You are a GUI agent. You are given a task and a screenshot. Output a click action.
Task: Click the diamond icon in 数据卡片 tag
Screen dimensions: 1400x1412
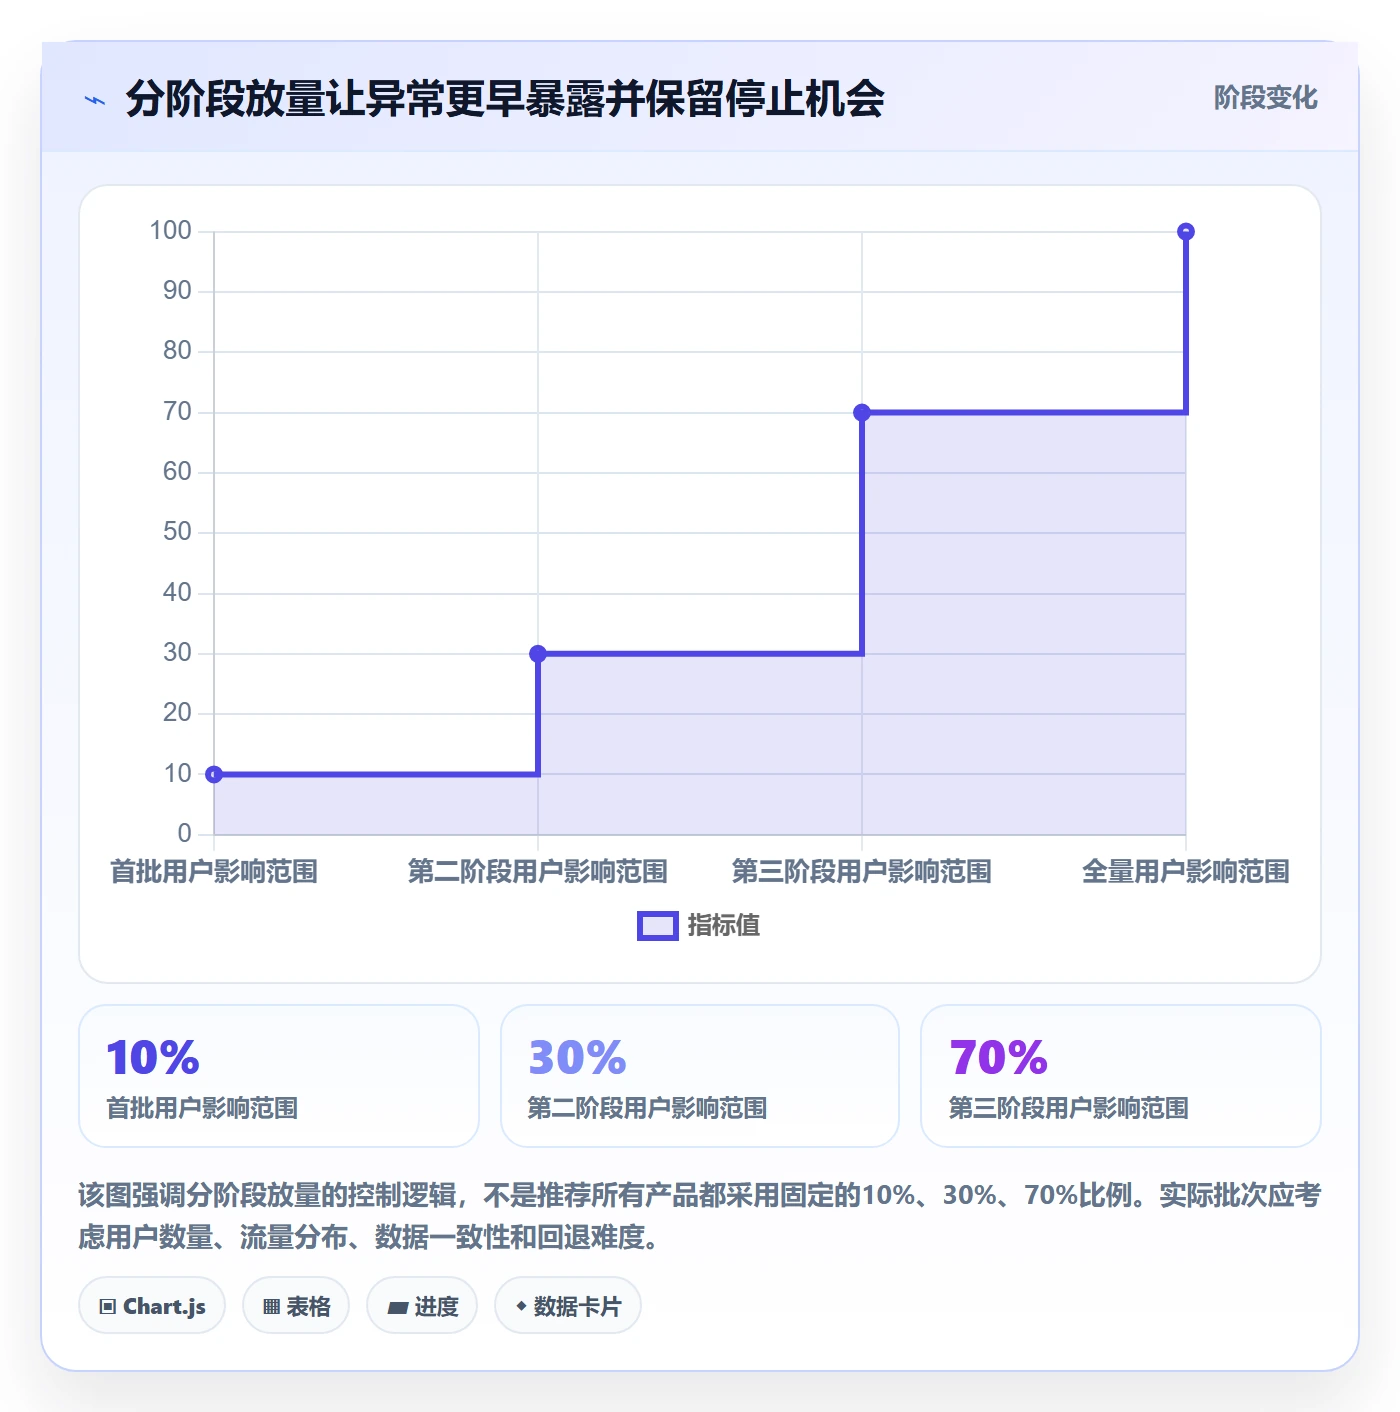click(x=521, y=1306)
